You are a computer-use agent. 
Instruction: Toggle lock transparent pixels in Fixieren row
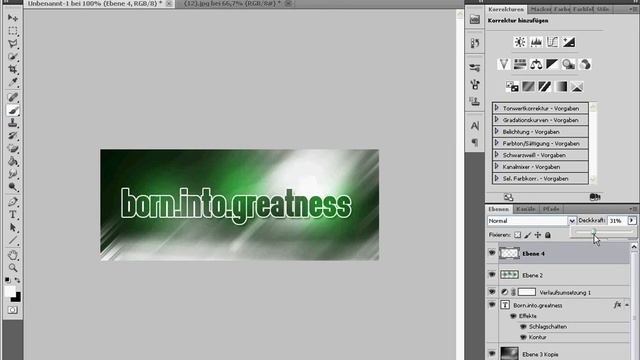[x=518, y=235]
